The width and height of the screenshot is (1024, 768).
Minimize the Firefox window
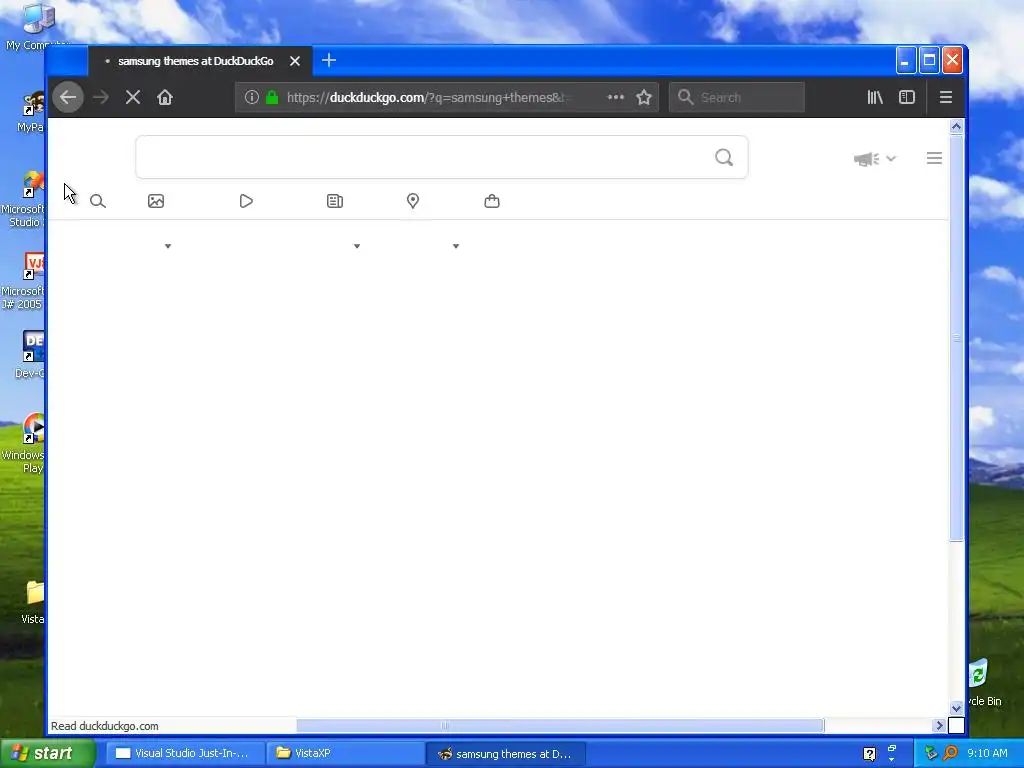pos(905,61)
